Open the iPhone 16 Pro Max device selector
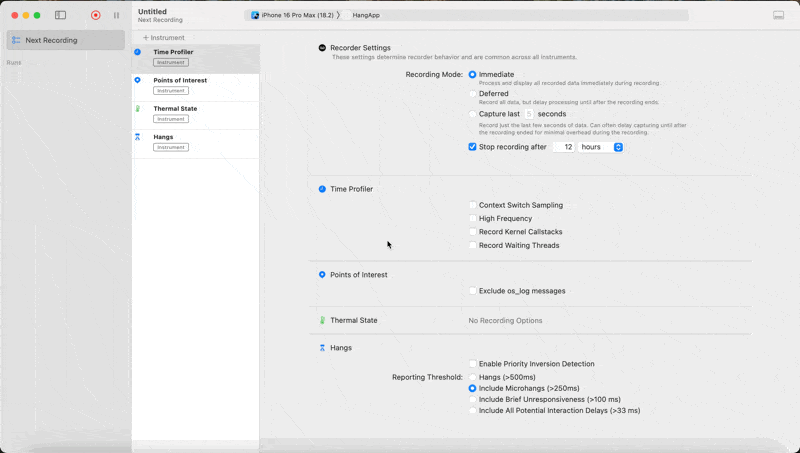Viewport: 800px width, 453px height. click(x=294, y=15)
